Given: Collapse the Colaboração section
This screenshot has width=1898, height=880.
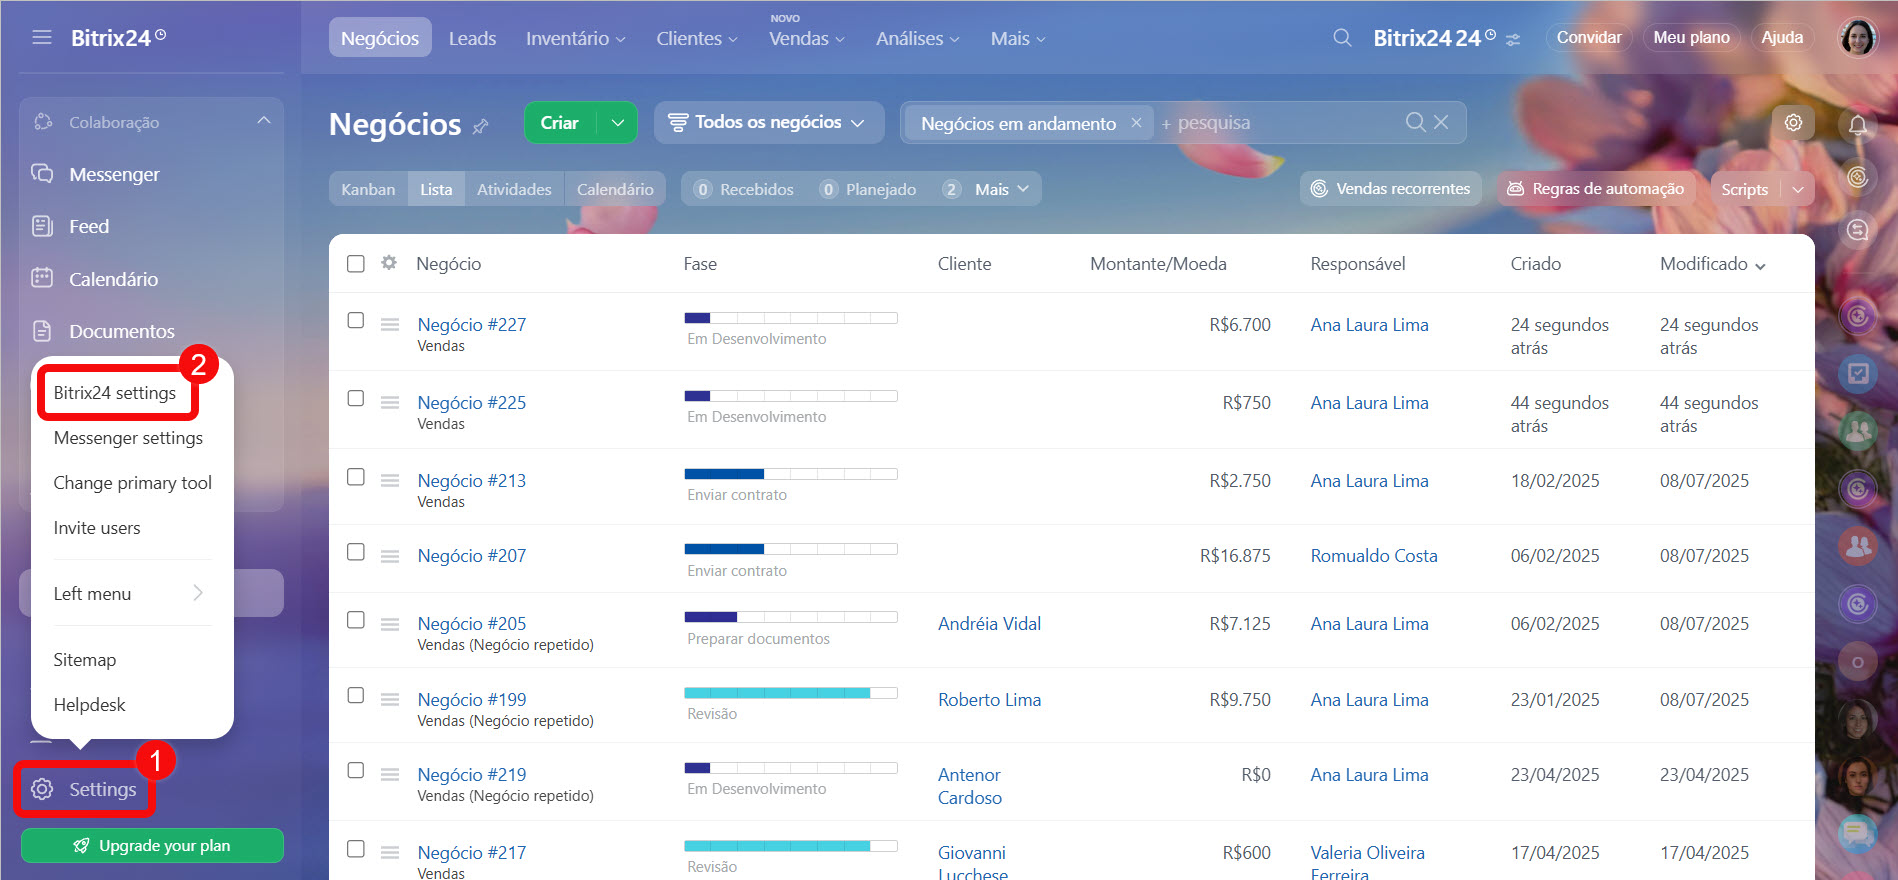Looking at the screenshot, I should click(264, 121).
